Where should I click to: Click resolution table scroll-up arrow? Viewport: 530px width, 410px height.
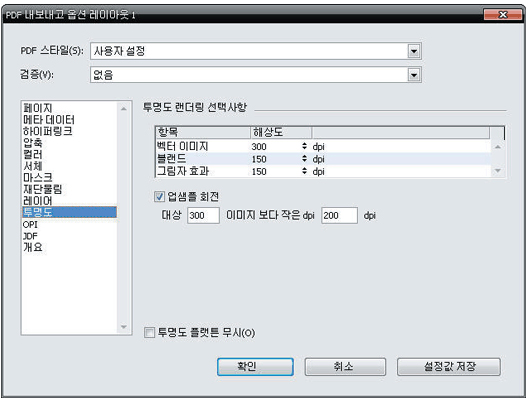click(x=498, y=147)
